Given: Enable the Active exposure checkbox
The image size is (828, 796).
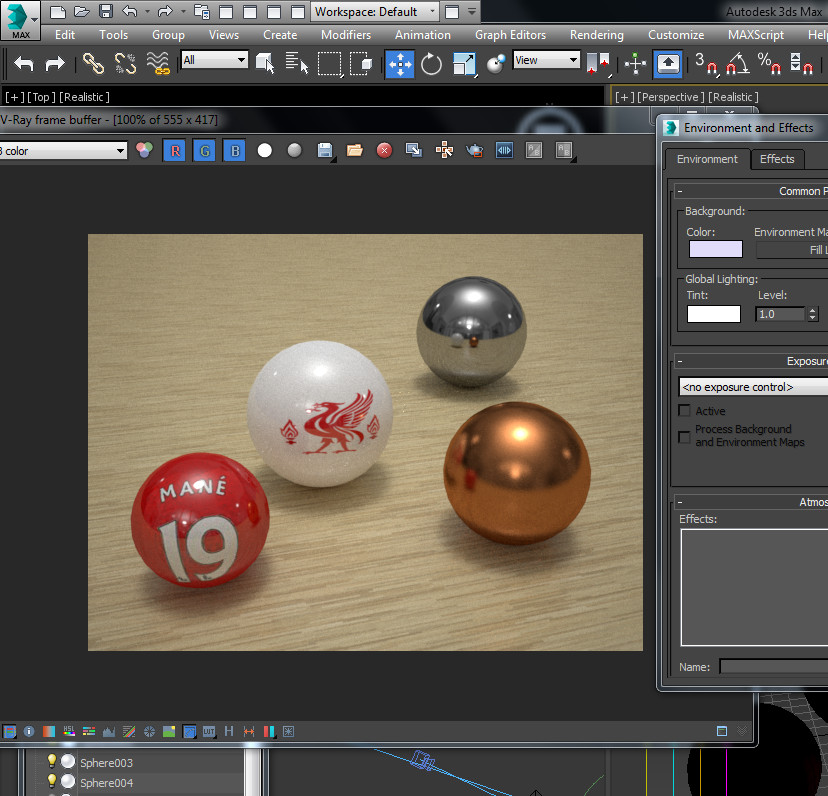Looking at the screenshot, I should 684,410.
